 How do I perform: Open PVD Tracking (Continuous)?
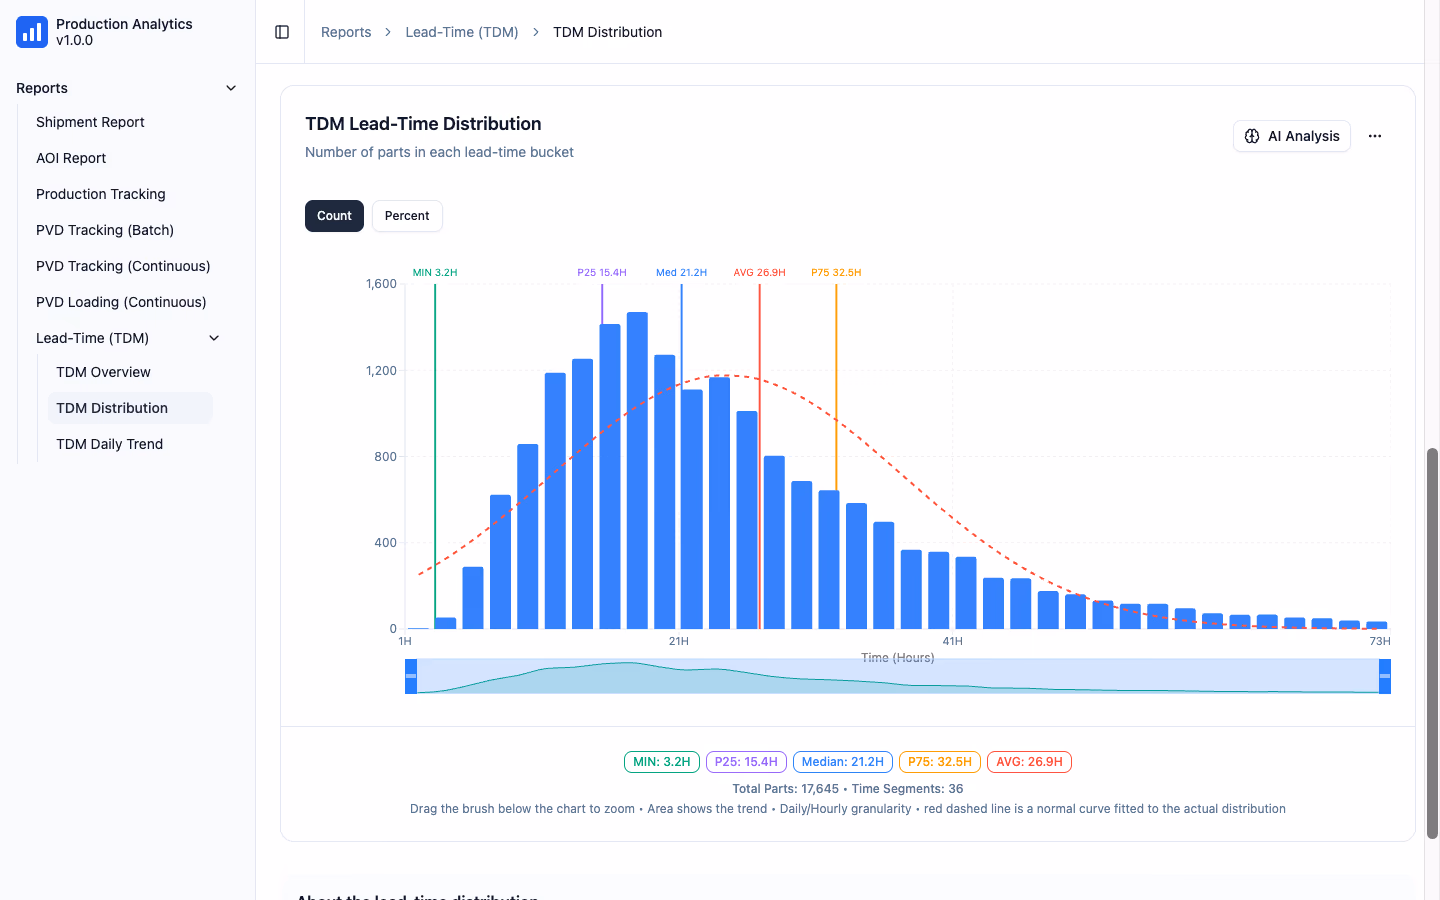tap(123, 266)
